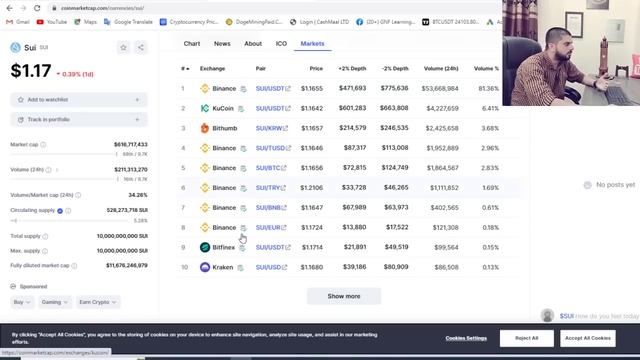The width and height of the screenshot is (640, 360).
Task: Sort the table by rank number column
Action: tap(185, 69)
